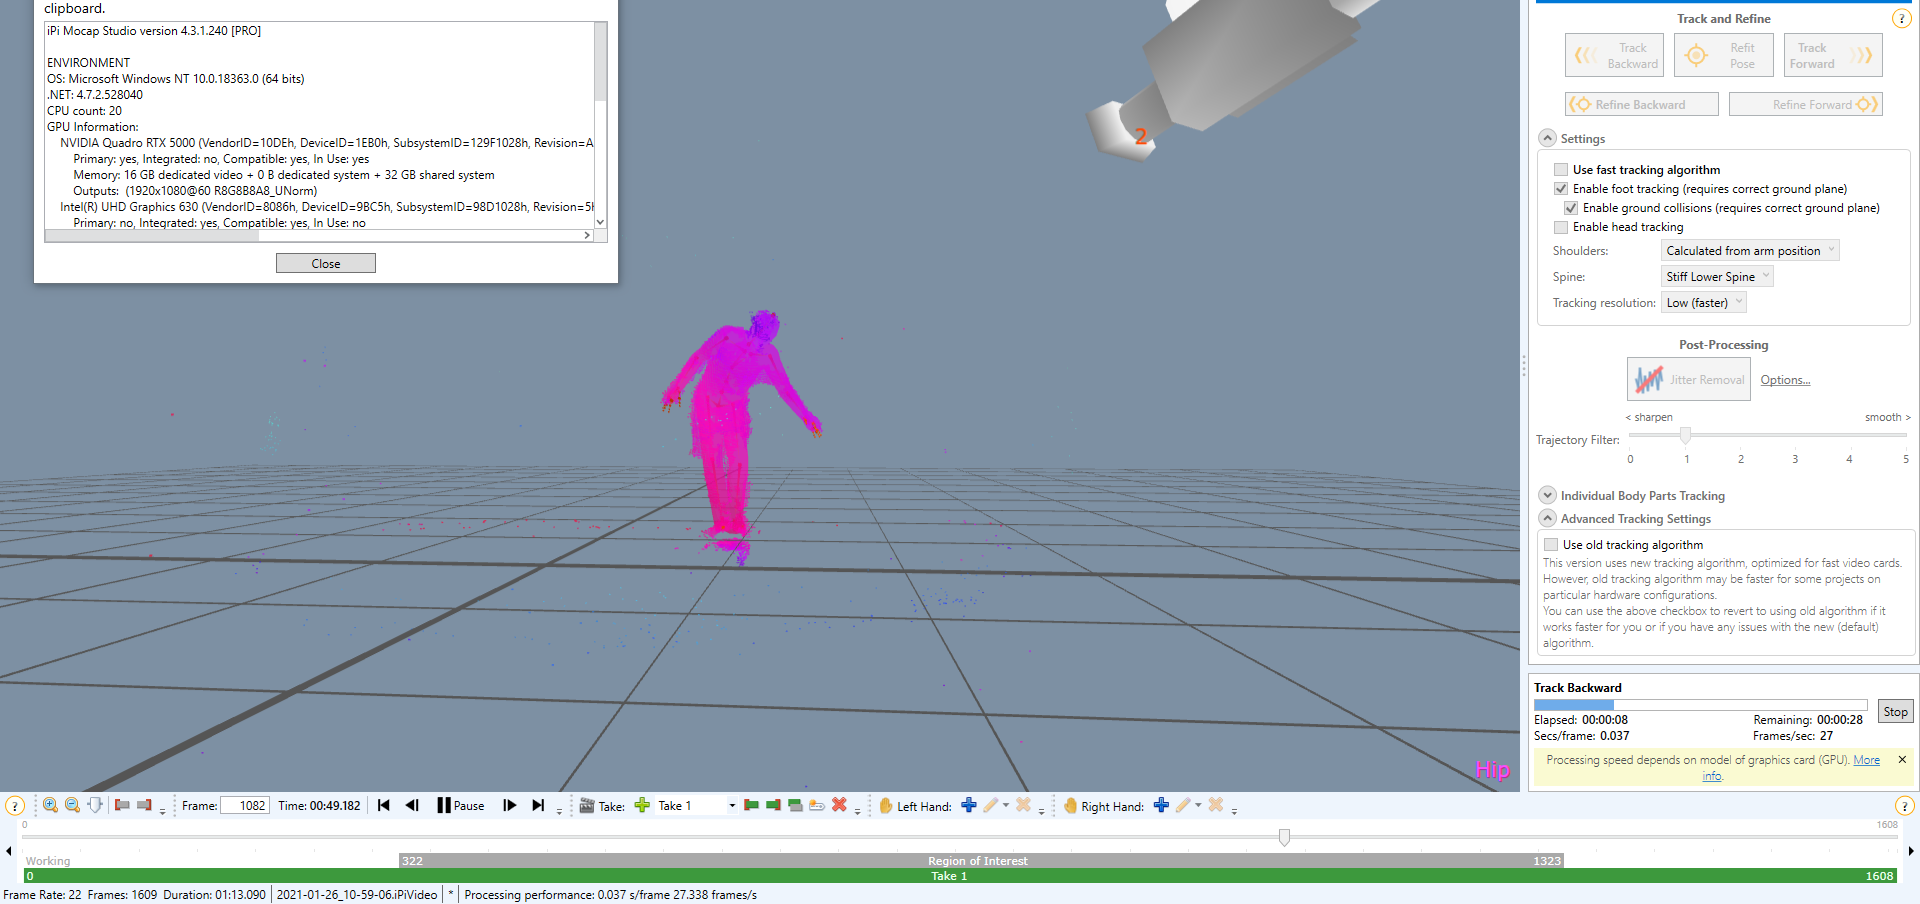Click the clapperboard Take icon

pyautogui.click(x=587, y=805)
